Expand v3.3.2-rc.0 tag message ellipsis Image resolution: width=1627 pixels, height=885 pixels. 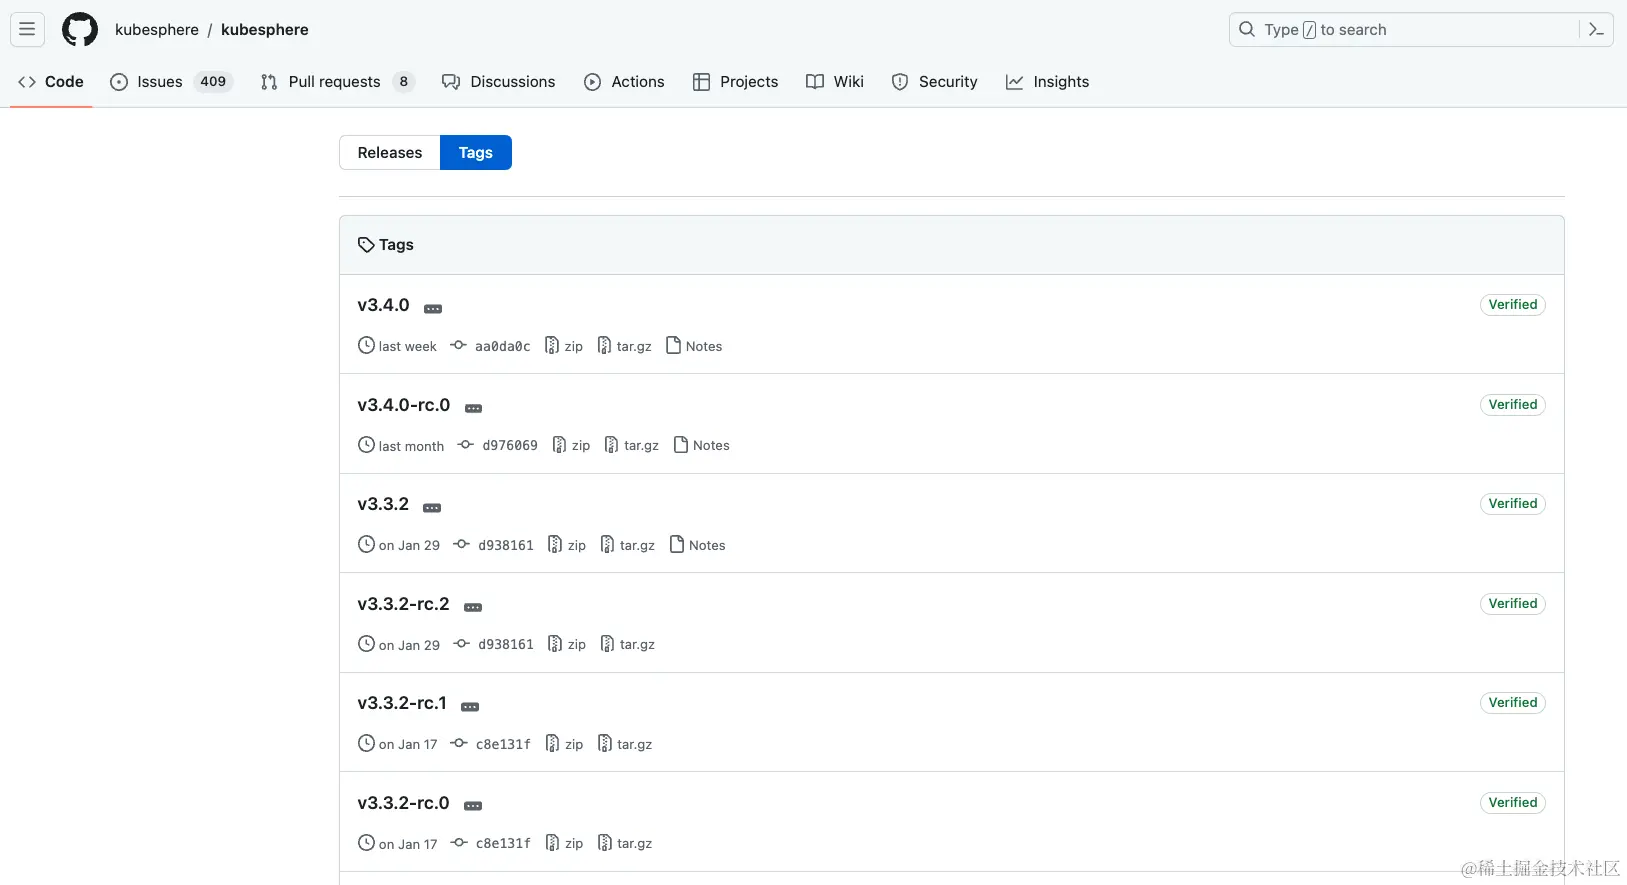pos(473,806)
